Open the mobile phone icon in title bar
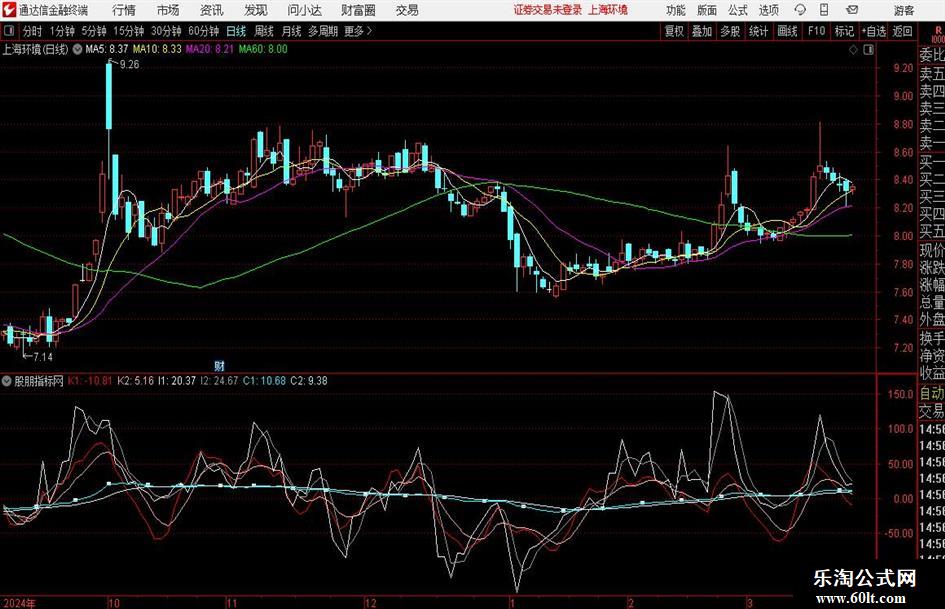Viewport: 945px width, 609px height. [x=824, y=10]
